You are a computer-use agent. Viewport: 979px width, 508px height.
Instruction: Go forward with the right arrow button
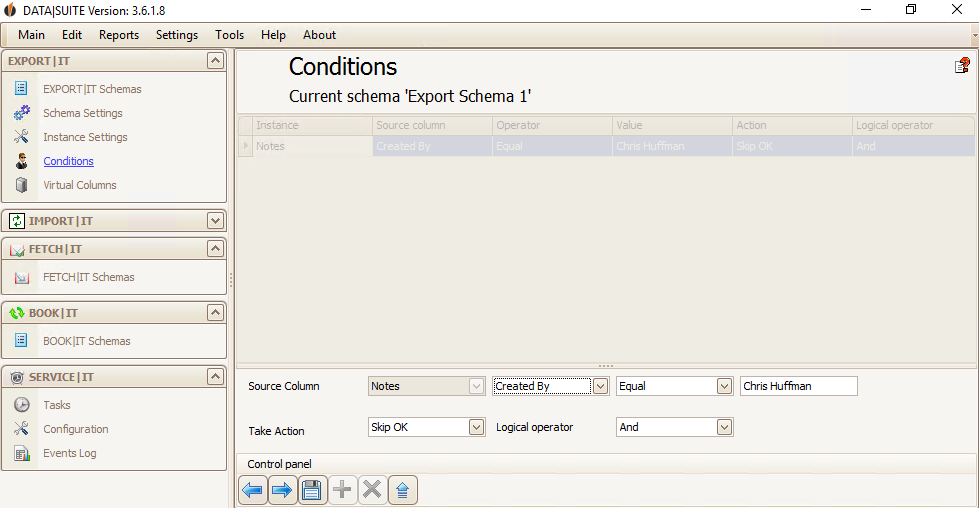[x=282, y=490]
